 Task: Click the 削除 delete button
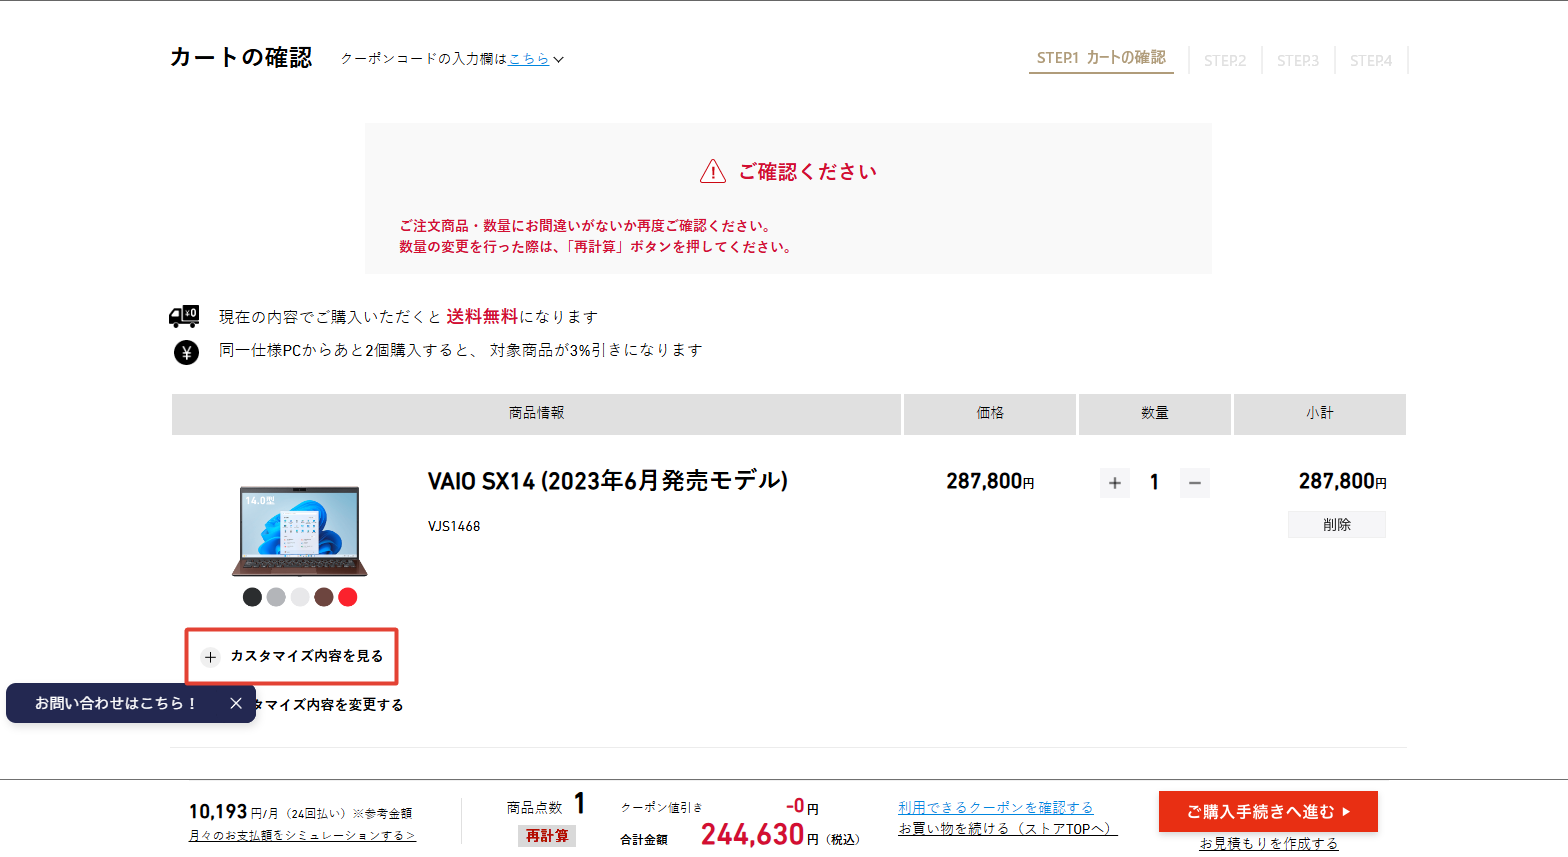click(x=1337, y=524)
